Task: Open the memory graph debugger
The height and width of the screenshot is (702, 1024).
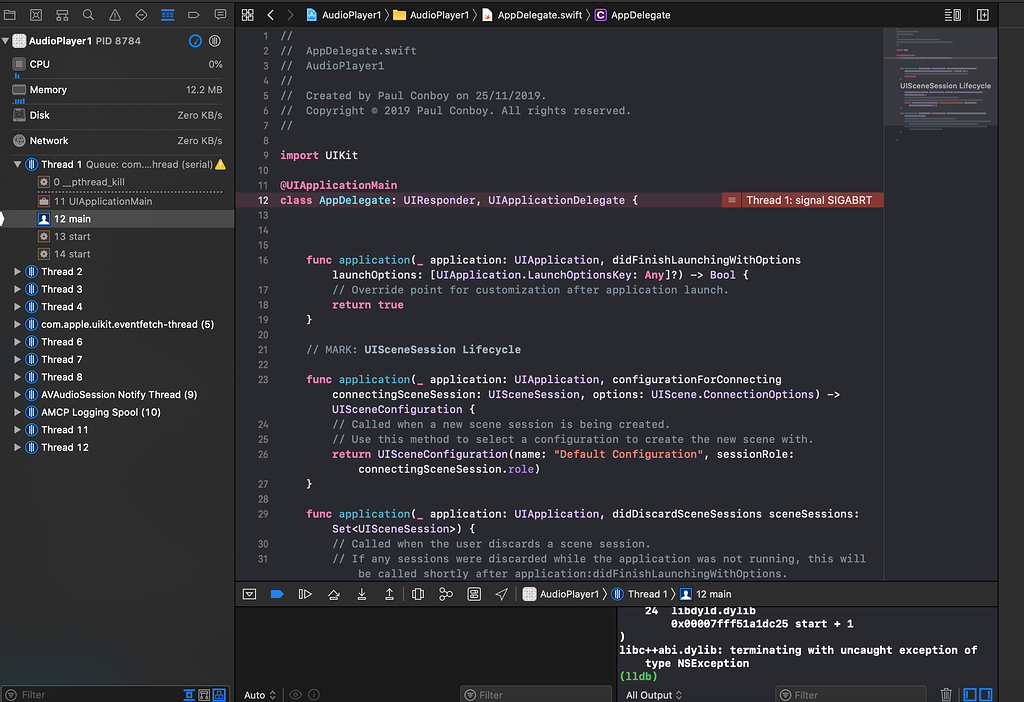Action: [x=446, y=594]
